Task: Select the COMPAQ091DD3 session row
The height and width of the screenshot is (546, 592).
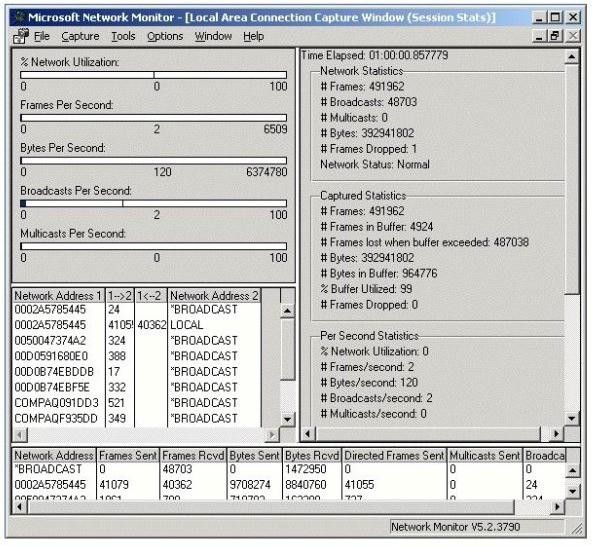Action: [137, 403]
